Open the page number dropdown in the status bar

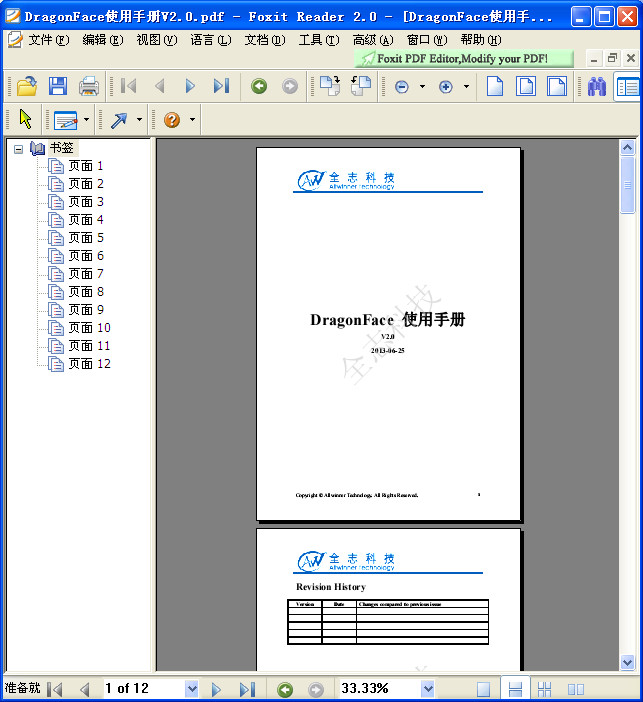point(192,689)
